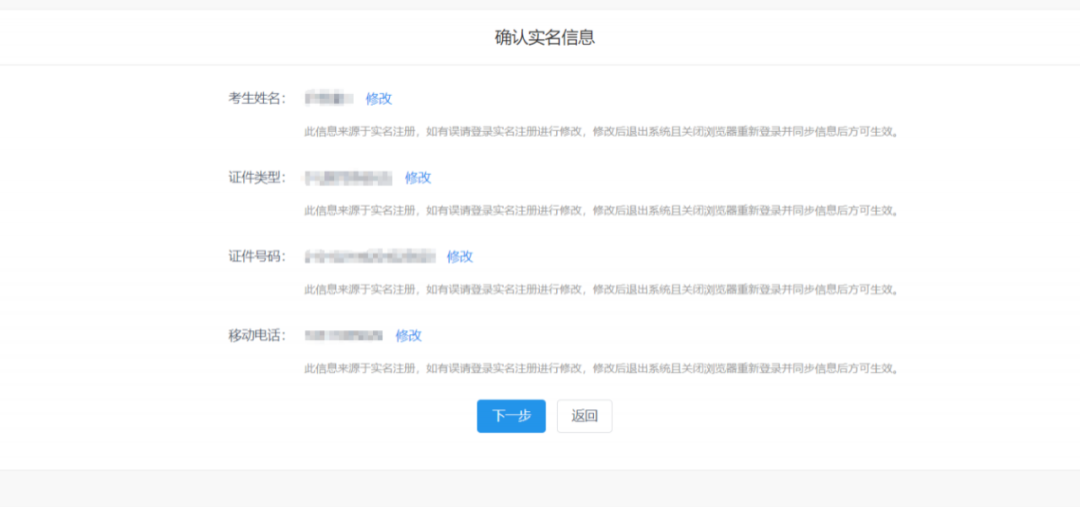
Task: Click the hint text under 考生姓名
Action: coord(600,131)
